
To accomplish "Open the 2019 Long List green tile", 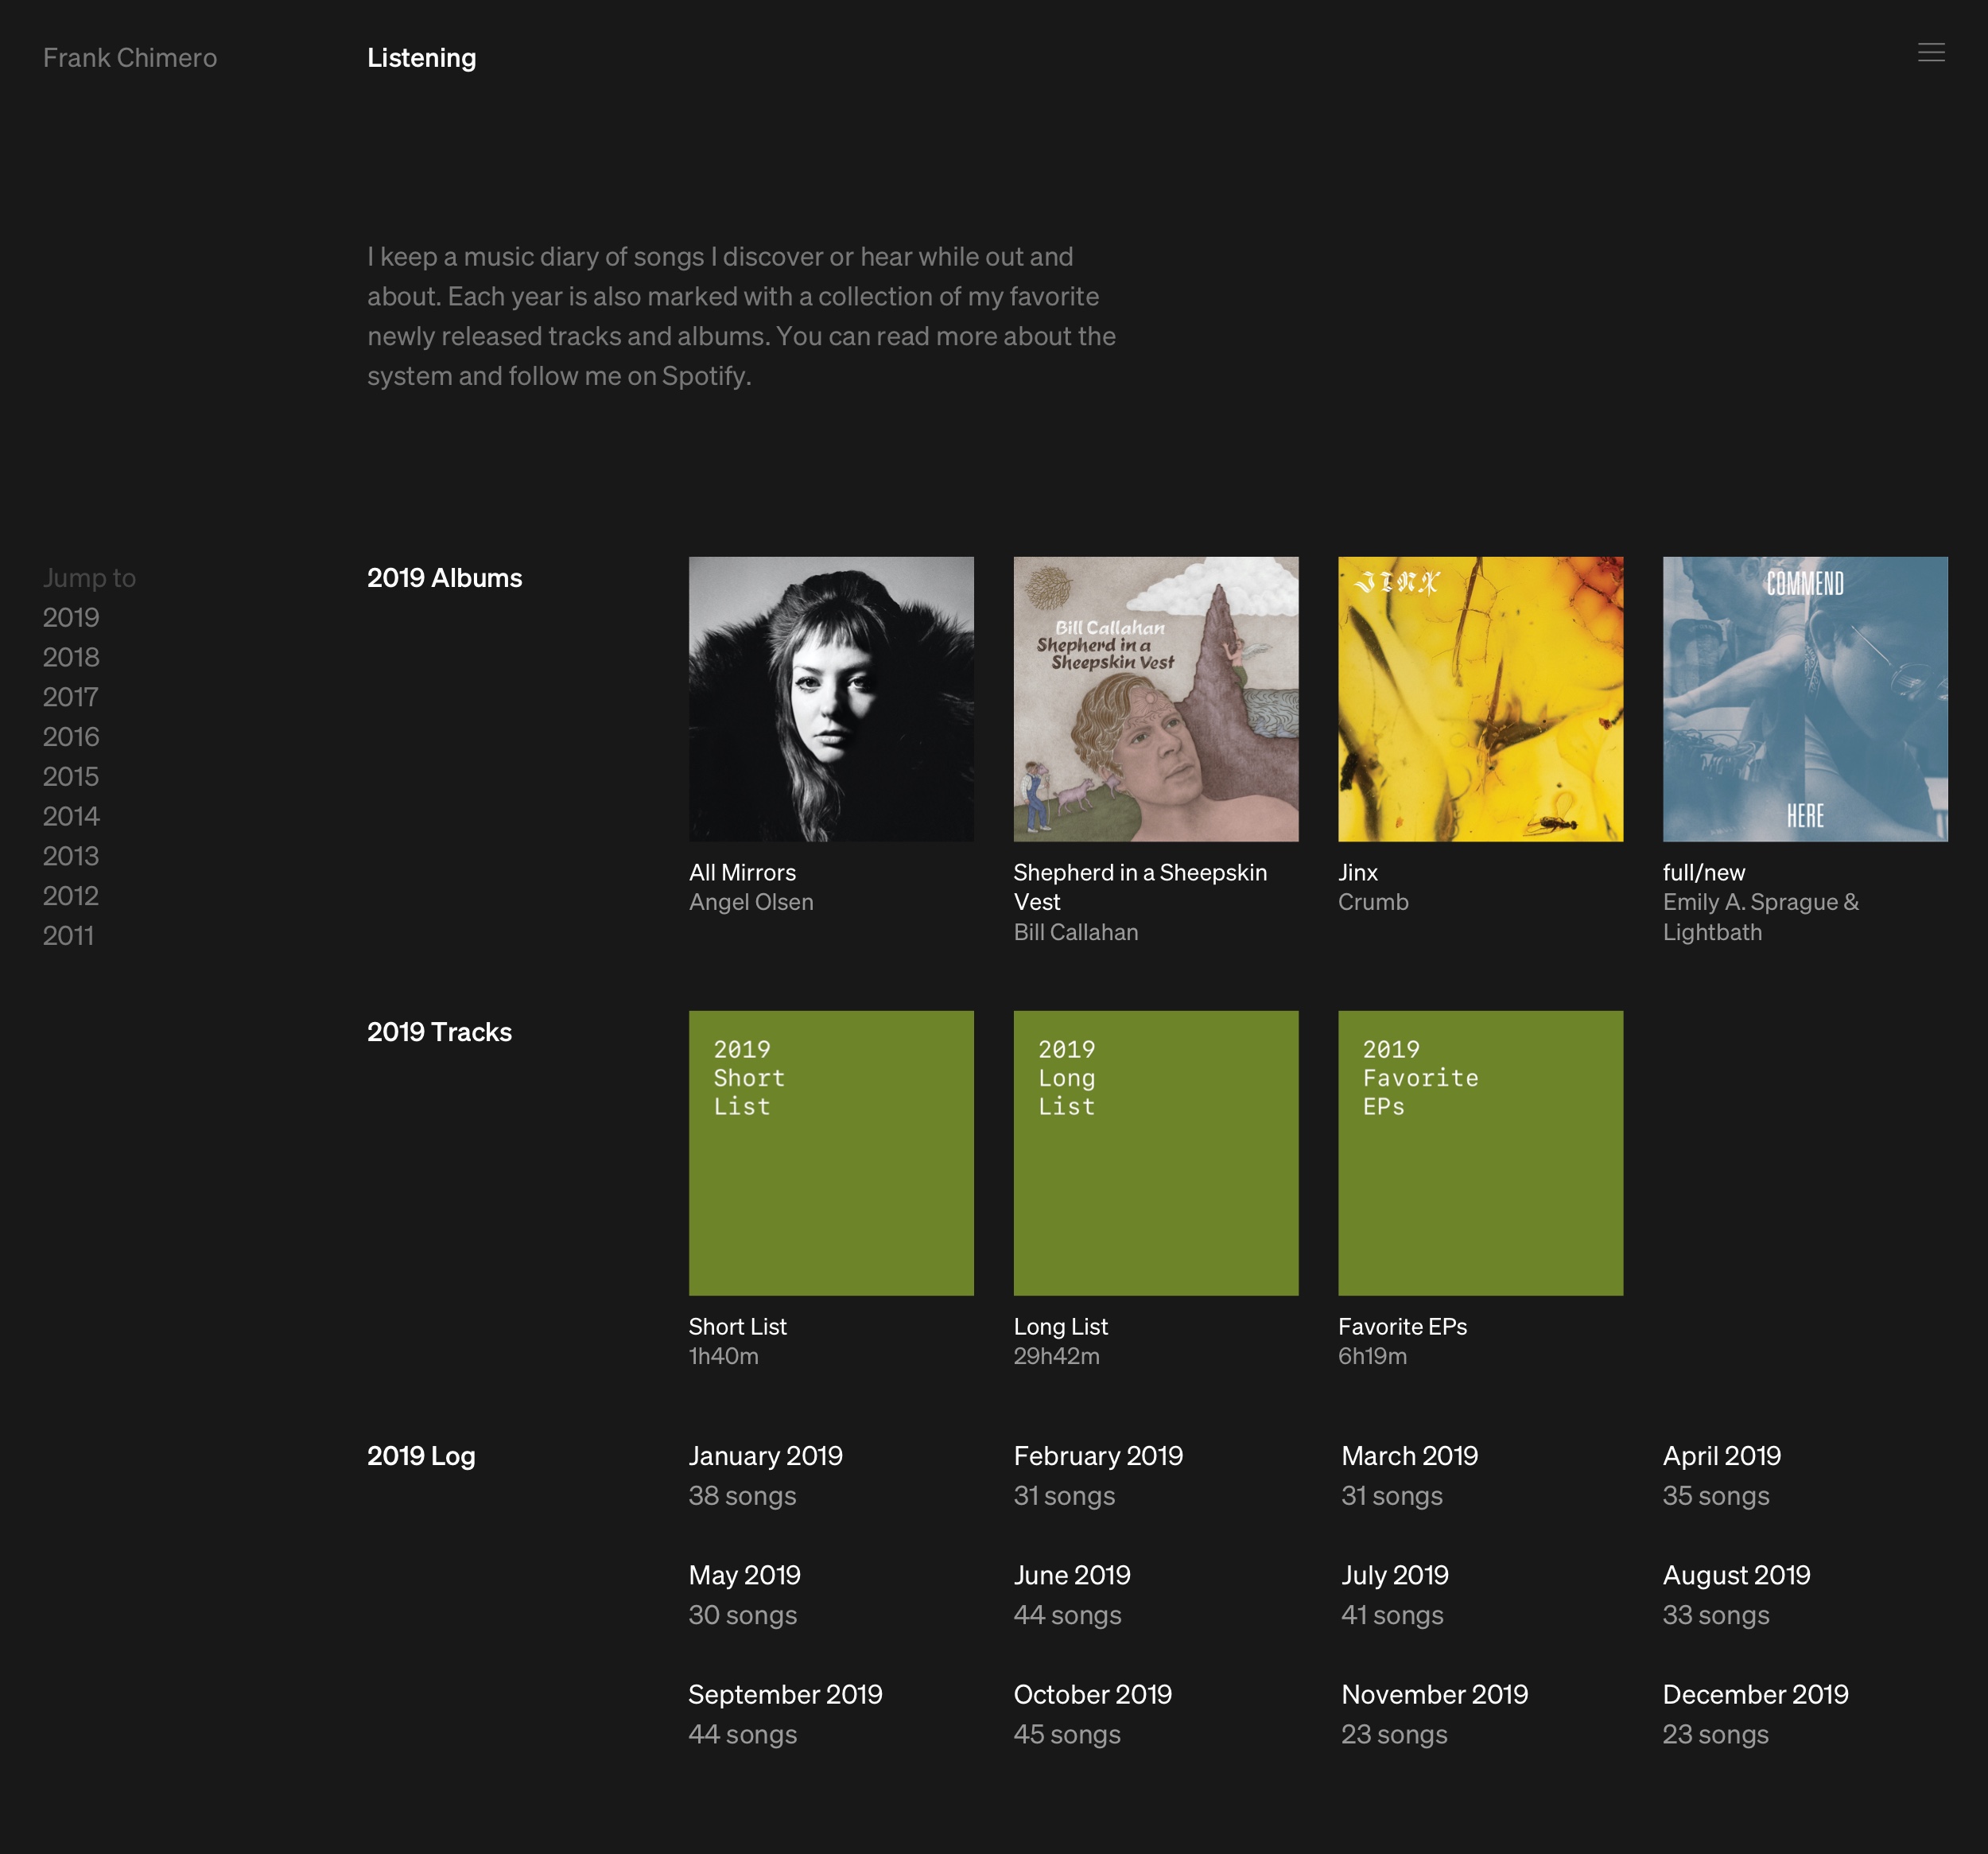I will [x=1156, y=1153].
